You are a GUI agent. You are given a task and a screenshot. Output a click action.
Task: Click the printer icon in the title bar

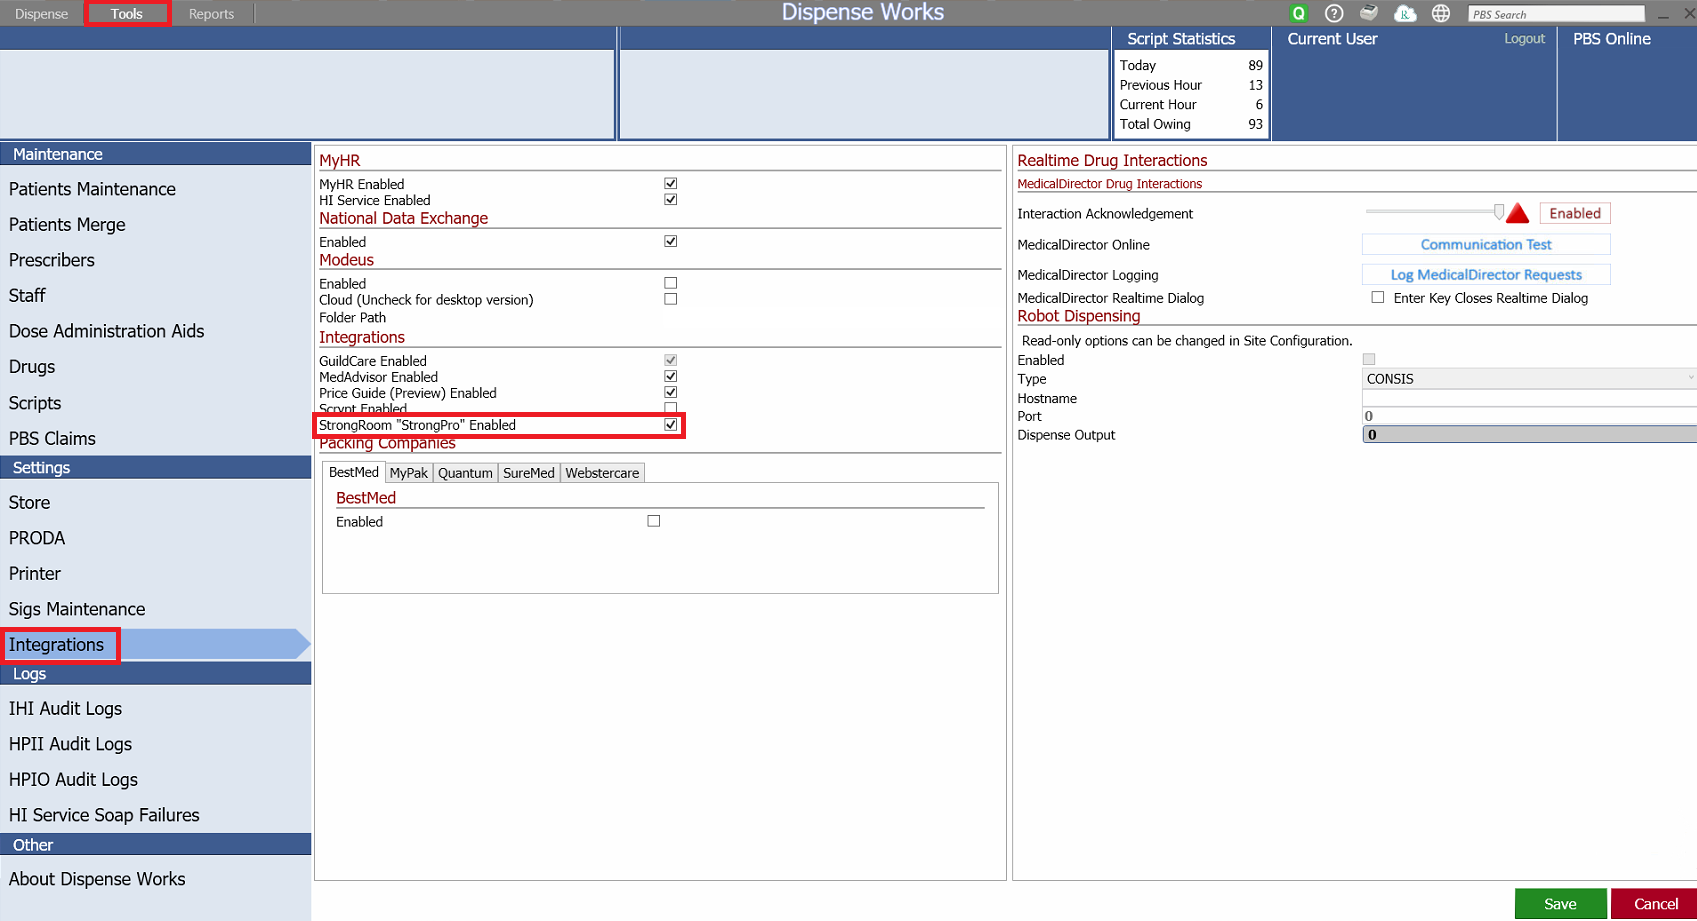pyautogui.click(x=1369, y=13)
